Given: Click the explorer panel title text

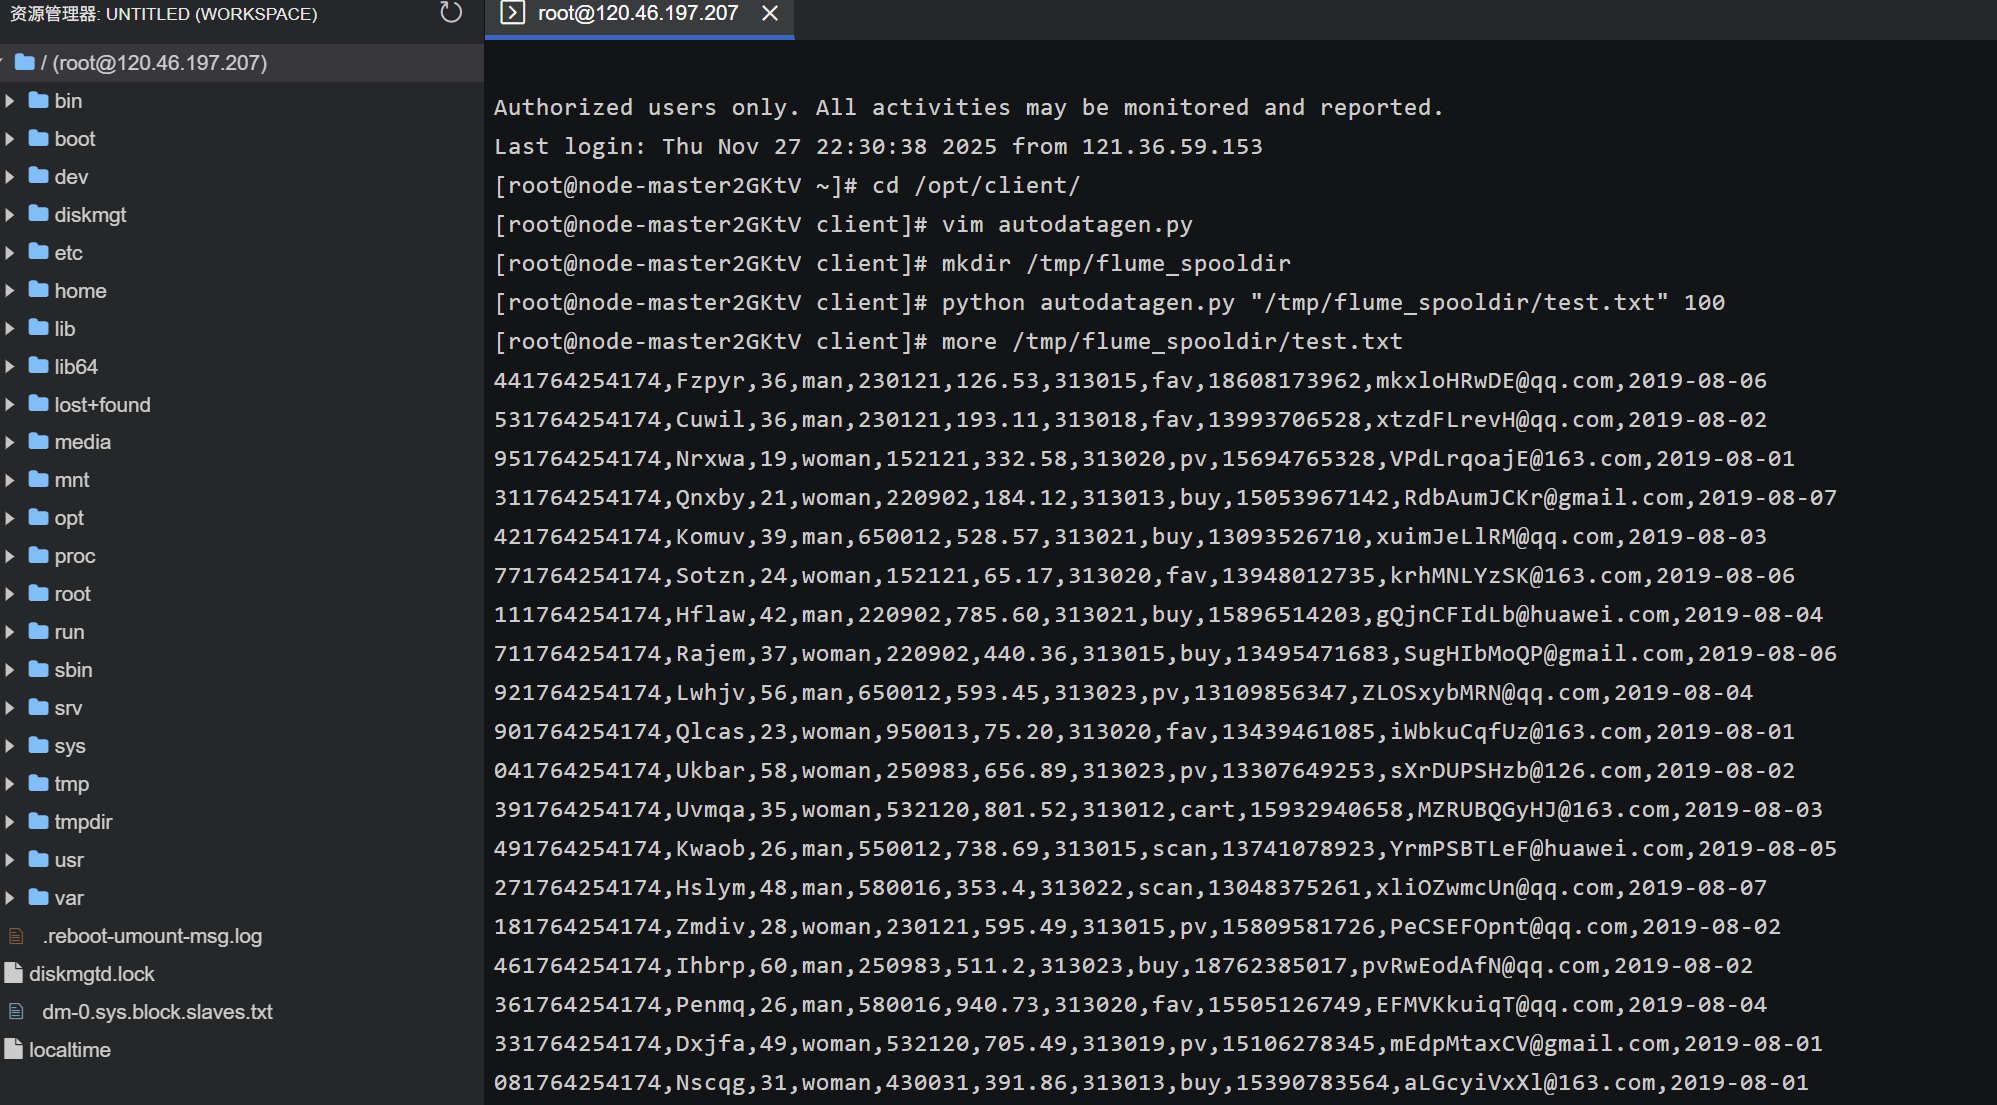Looking at the screenshot, I should click(x=163, y=14).
